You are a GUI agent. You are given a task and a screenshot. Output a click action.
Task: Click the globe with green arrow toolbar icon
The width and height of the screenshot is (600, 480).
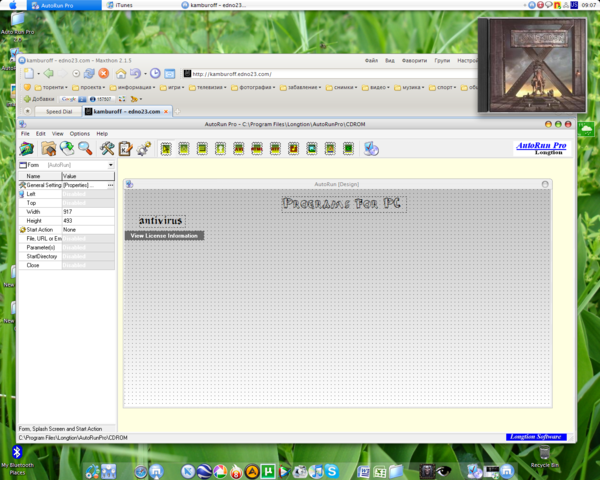pos(67,149)
